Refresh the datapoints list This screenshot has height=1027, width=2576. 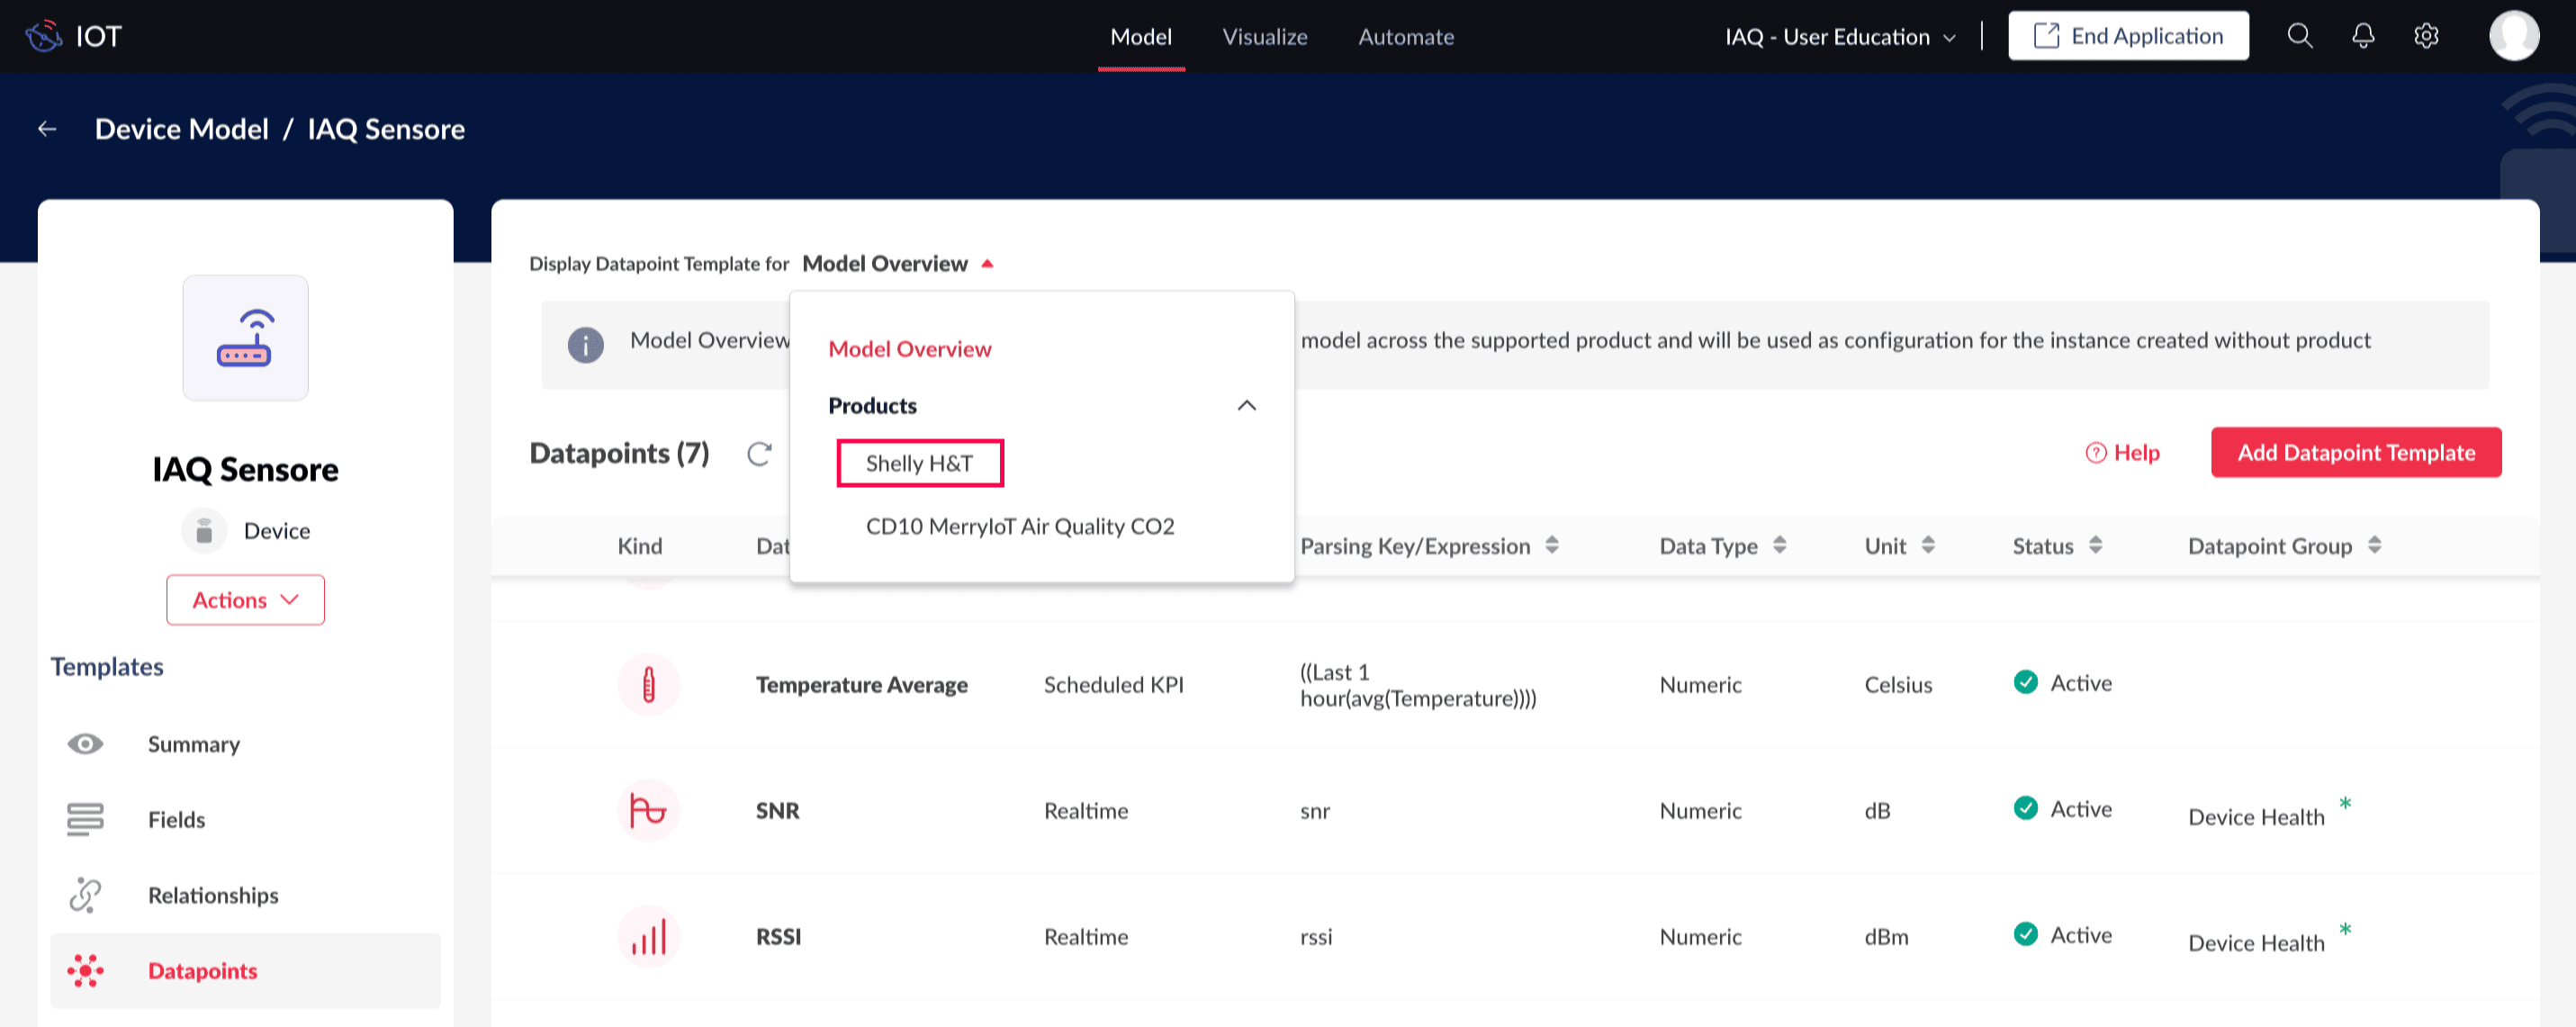(x=759, y=454)
